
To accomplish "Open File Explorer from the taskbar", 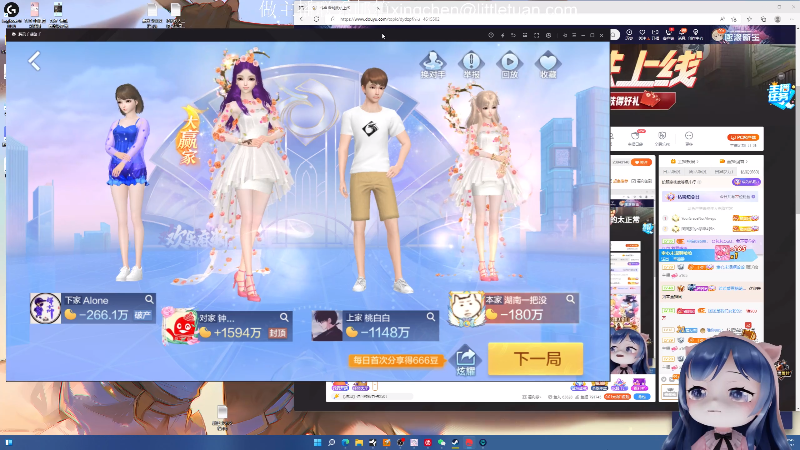I will [x=359, y=442].
